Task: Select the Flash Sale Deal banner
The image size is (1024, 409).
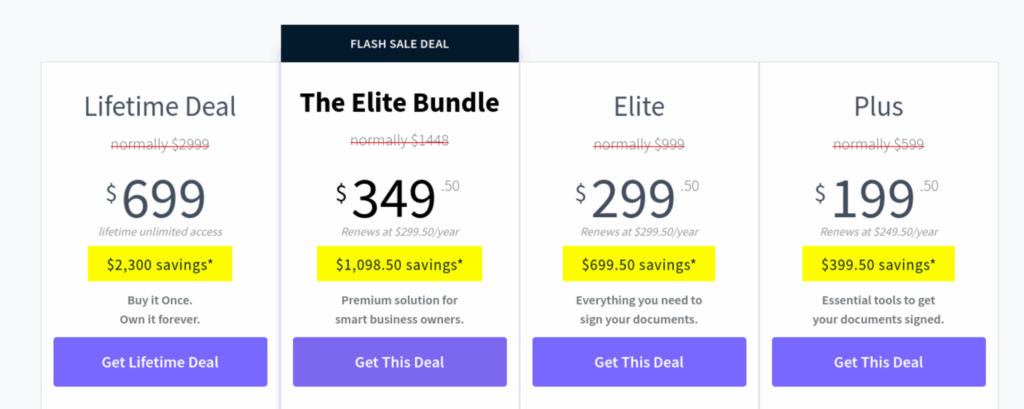Action: click(x=400, y=44)
